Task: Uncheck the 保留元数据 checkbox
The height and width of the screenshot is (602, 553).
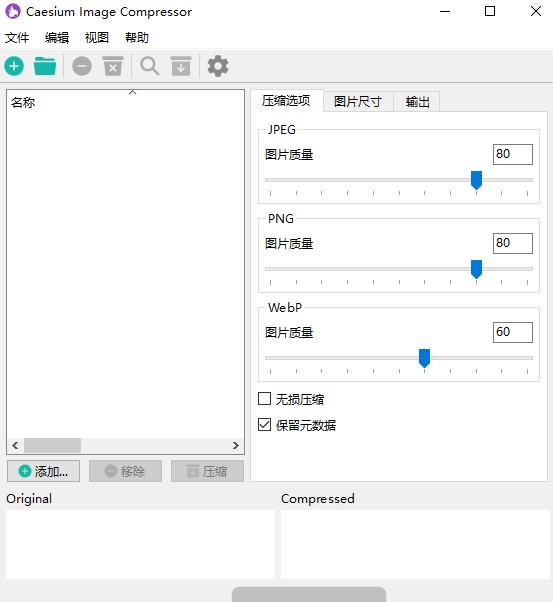Action: click(x=264, y=425)
